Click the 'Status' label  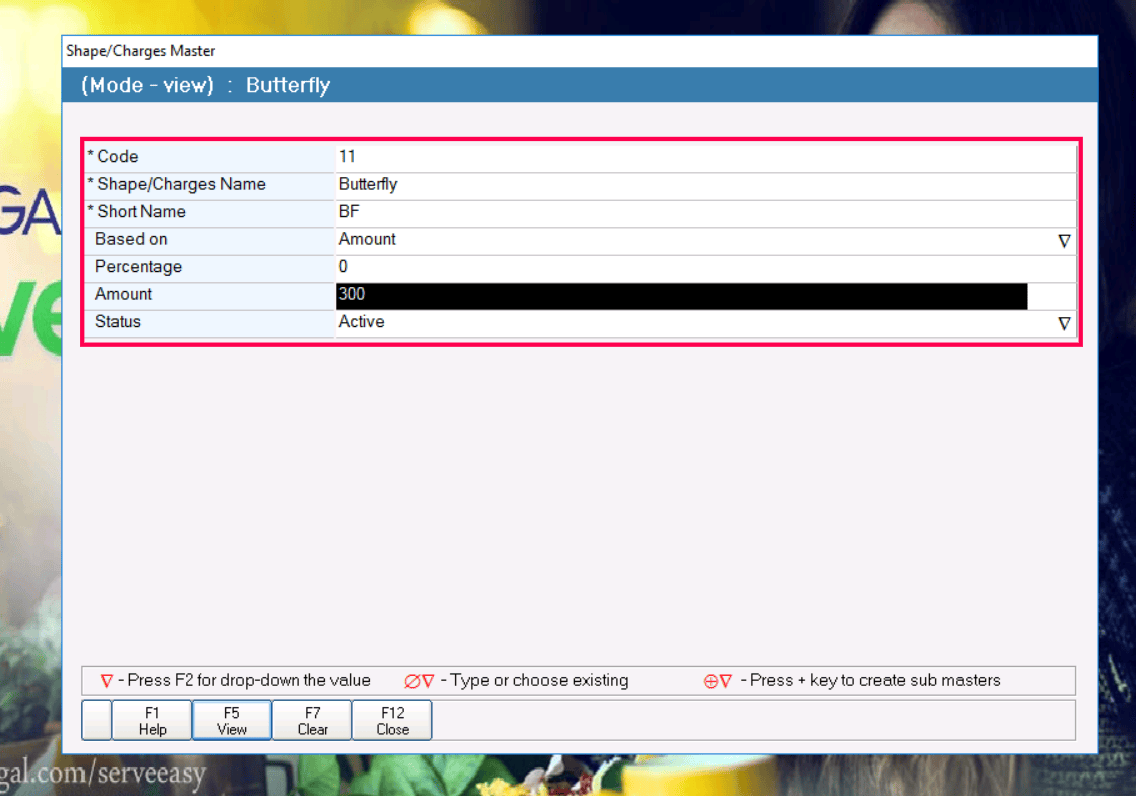coord(117,322)
